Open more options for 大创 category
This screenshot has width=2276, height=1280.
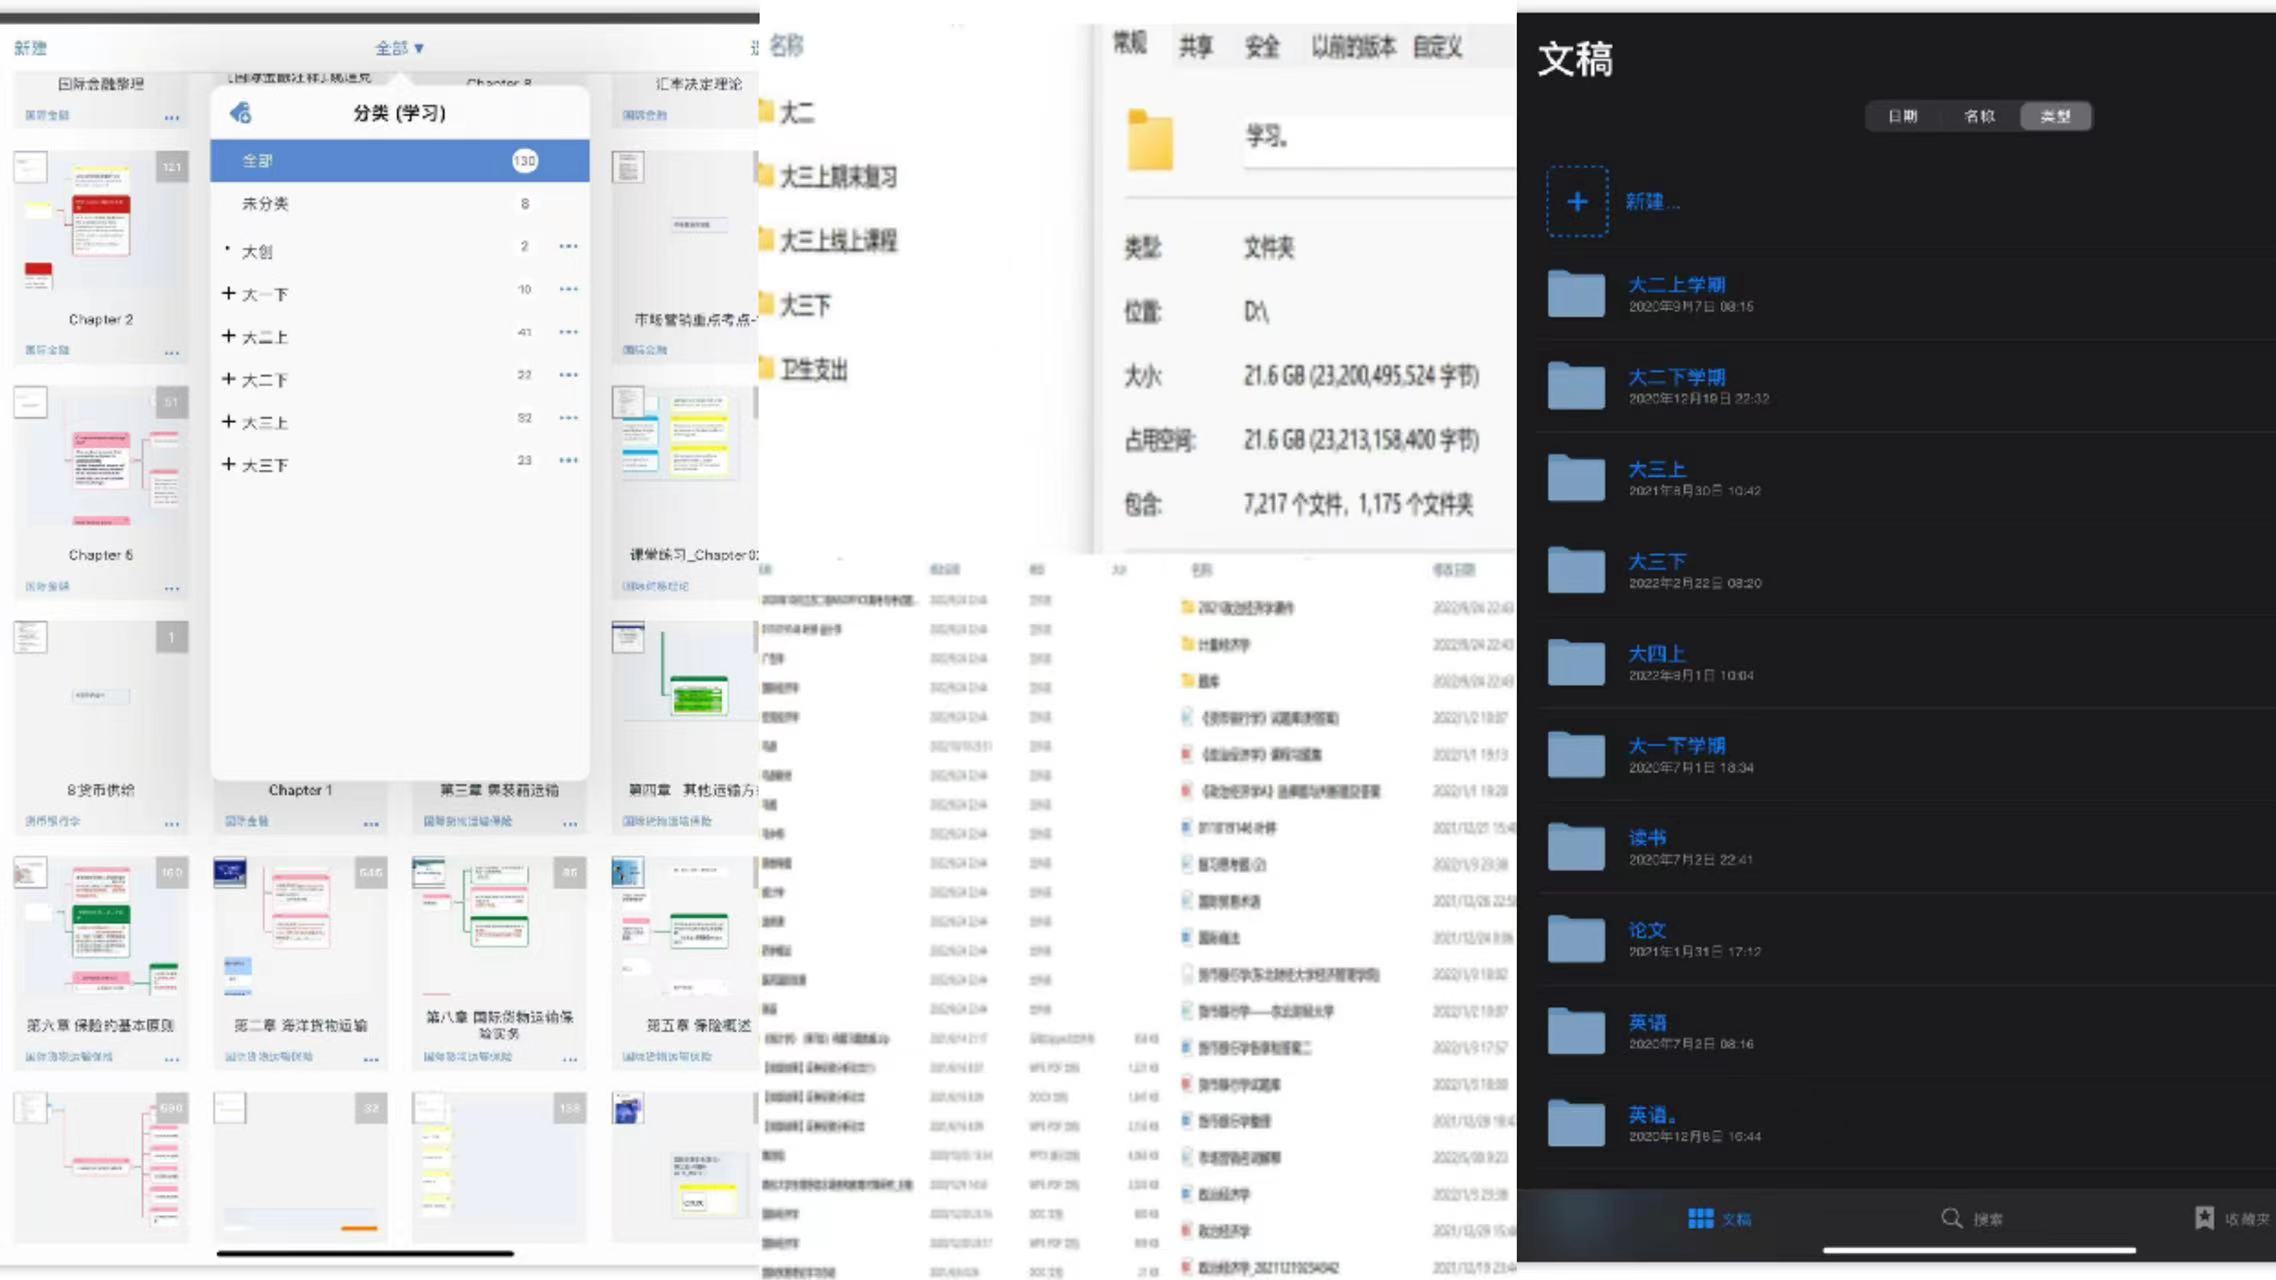click(568, 246)
